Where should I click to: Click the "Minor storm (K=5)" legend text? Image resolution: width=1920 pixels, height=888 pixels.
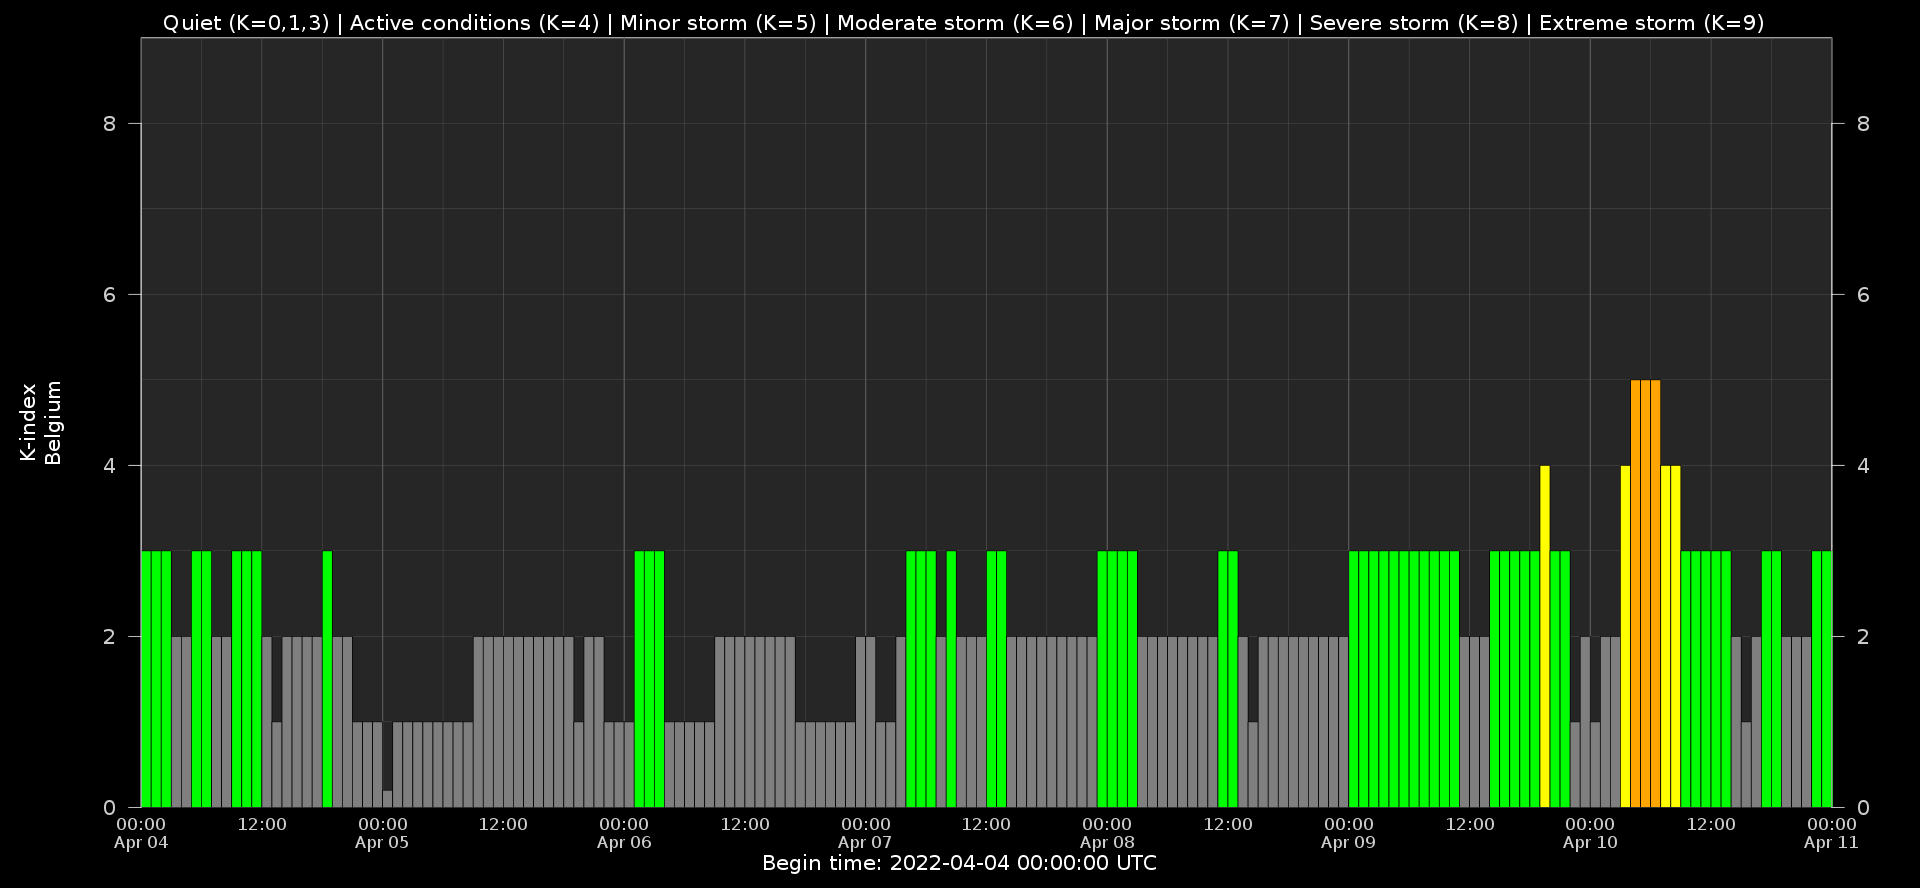[x=718, y=23]
